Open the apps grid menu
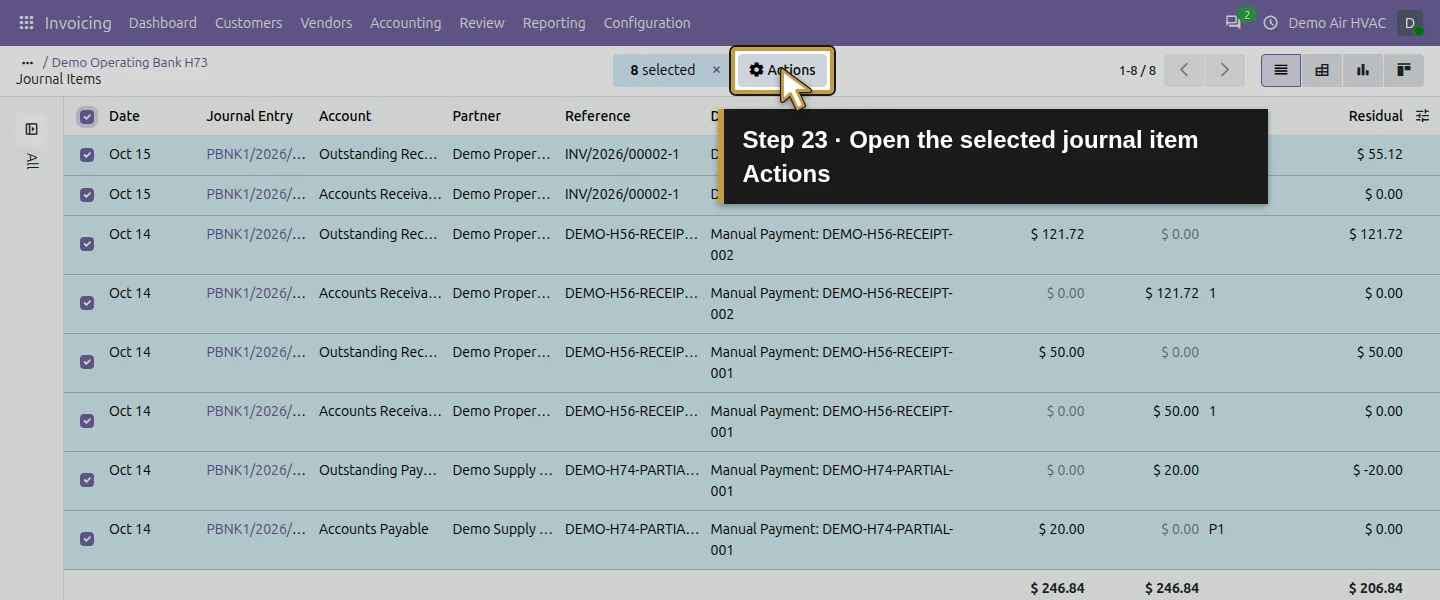Viewport: 1440px width, 600px height. coord(26,22)
